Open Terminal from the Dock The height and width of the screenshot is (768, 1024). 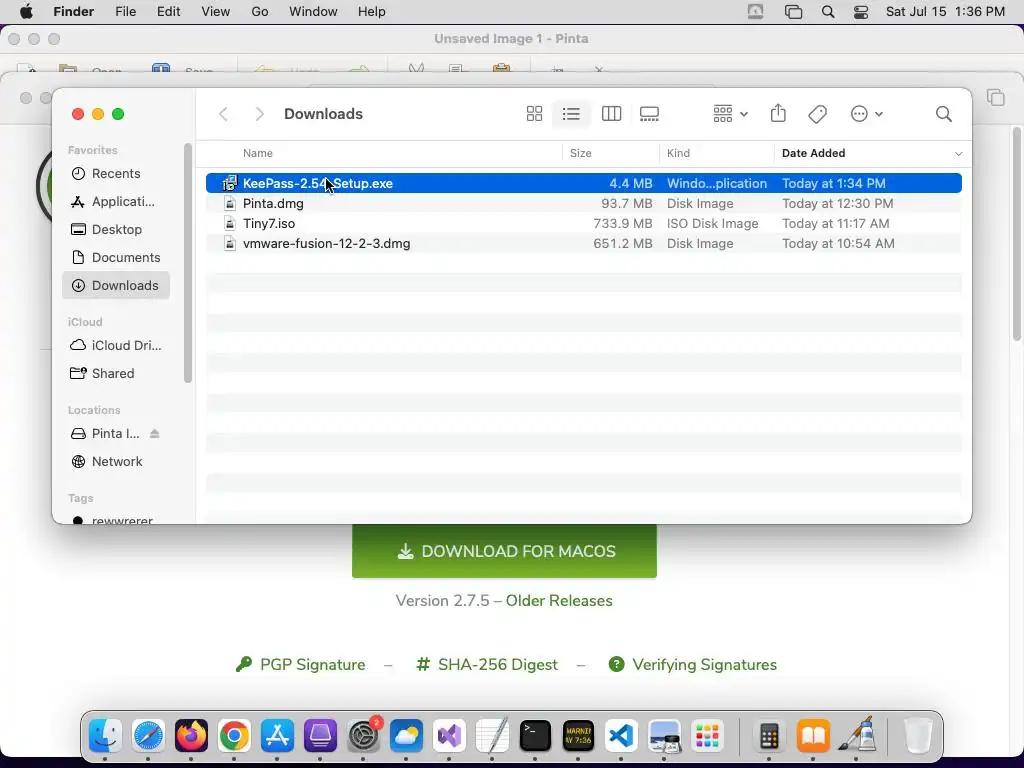click(535, 736)
